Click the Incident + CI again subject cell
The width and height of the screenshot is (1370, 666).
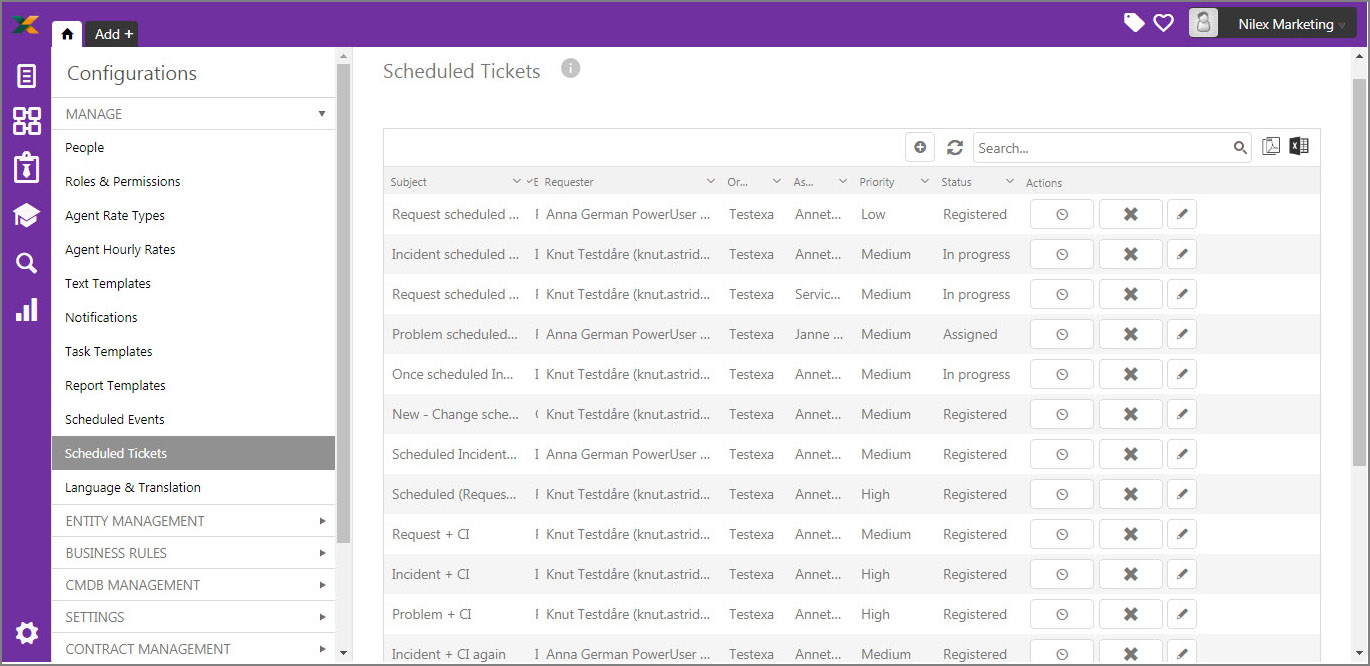[x=449, y=654]
